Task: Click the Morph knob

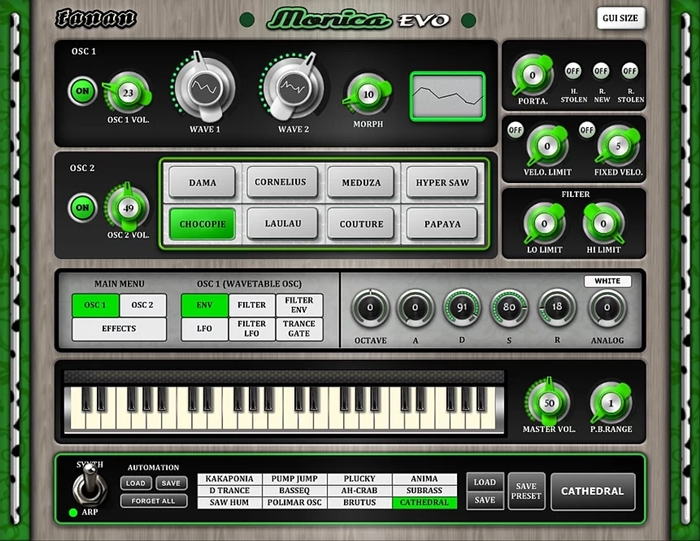Action: tap(368, 95)
